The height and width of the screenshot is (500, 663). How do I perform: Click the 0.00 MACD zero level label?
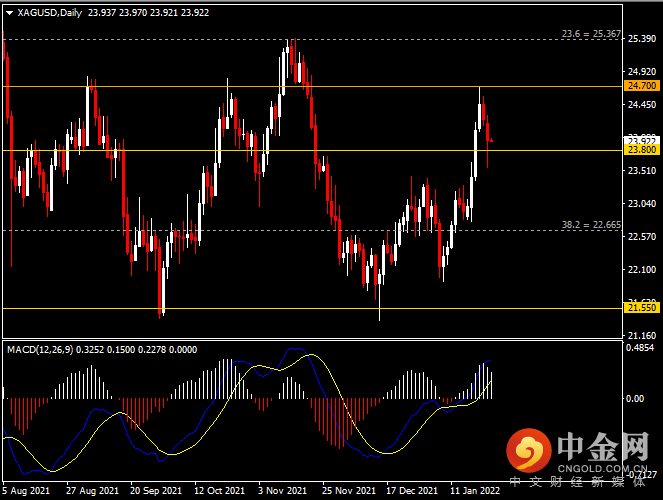click(635, 398)
